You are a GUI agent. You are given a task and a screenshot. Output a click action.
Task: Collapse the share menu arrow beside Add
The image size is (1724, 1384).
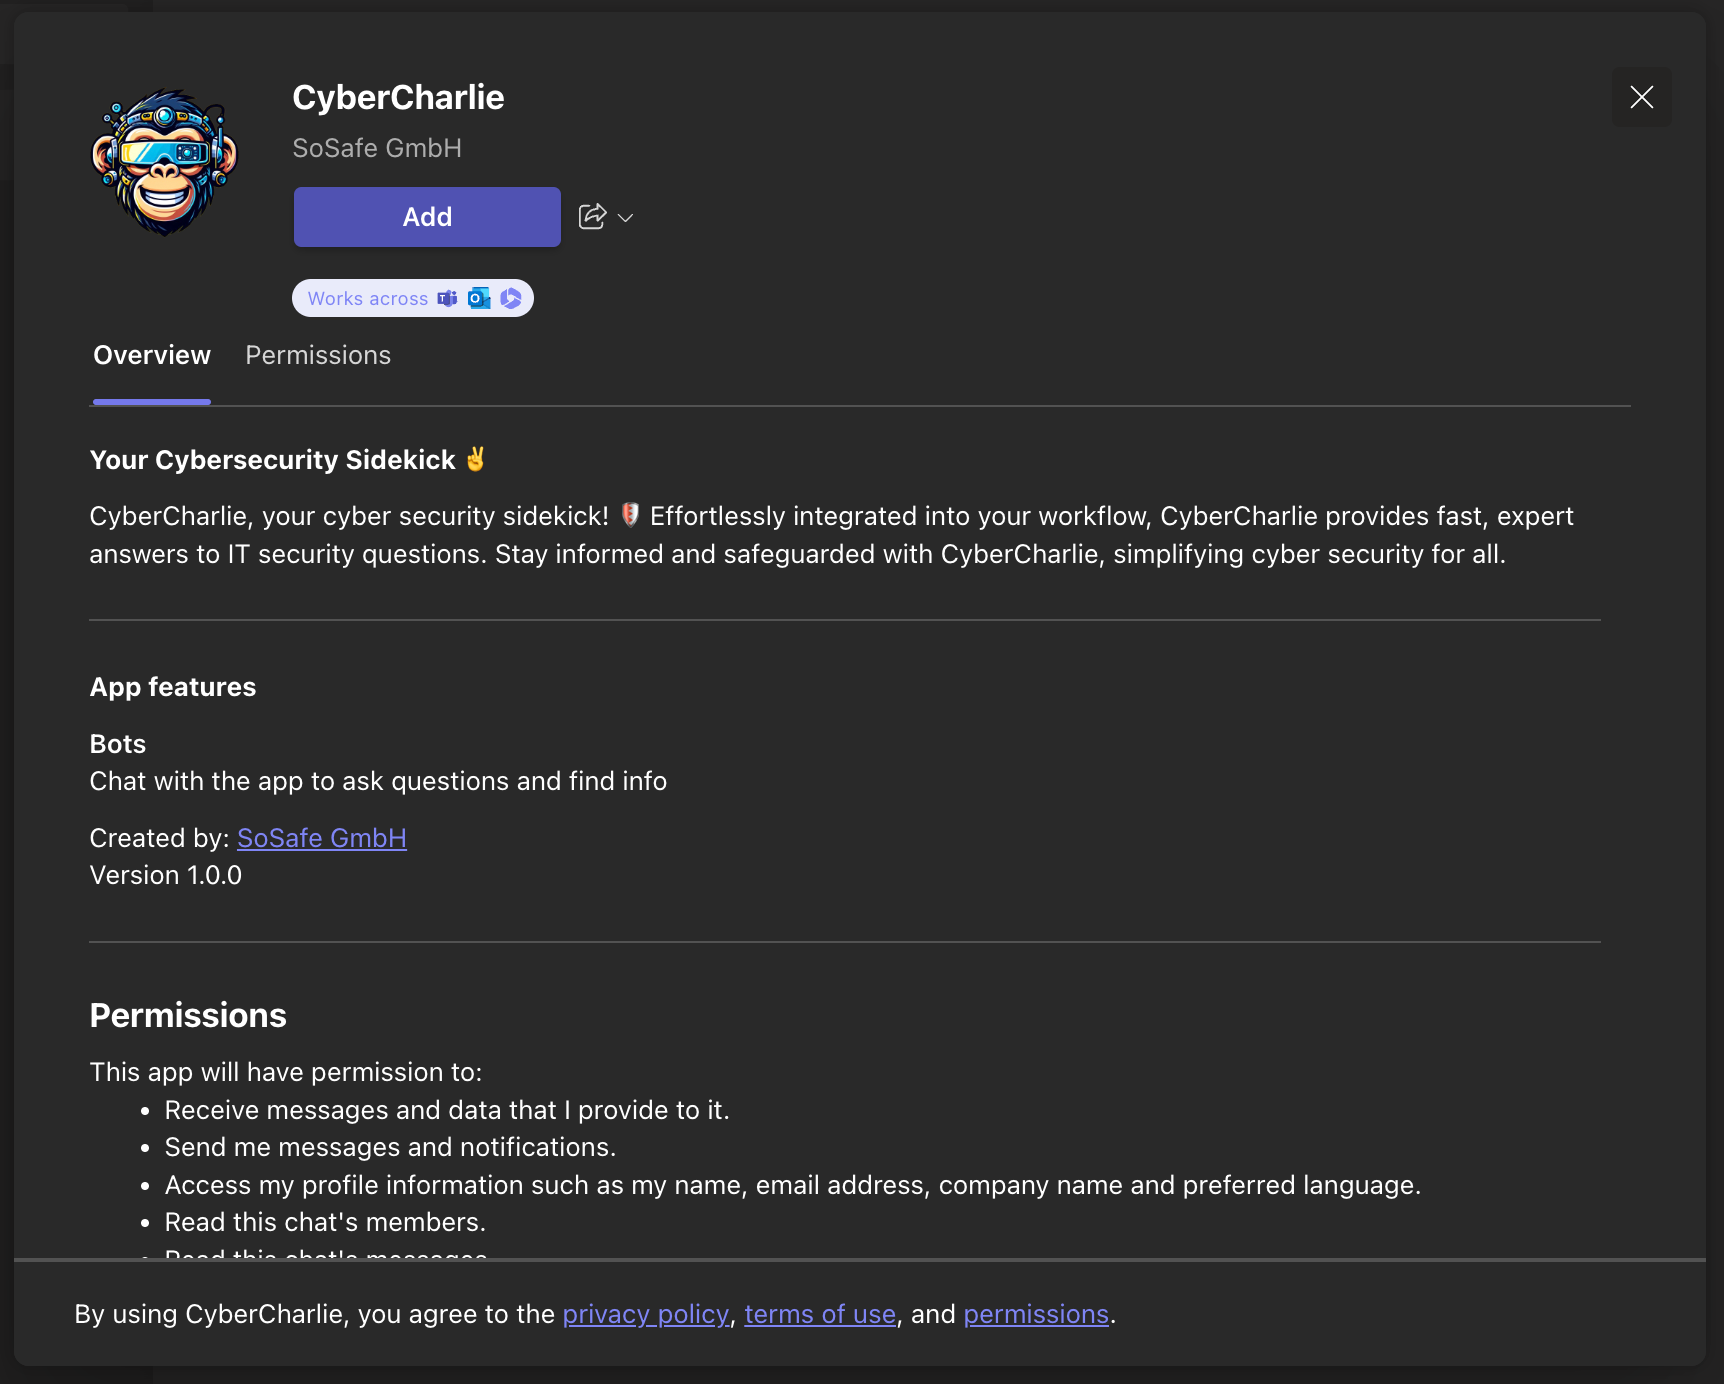point(625,217)
